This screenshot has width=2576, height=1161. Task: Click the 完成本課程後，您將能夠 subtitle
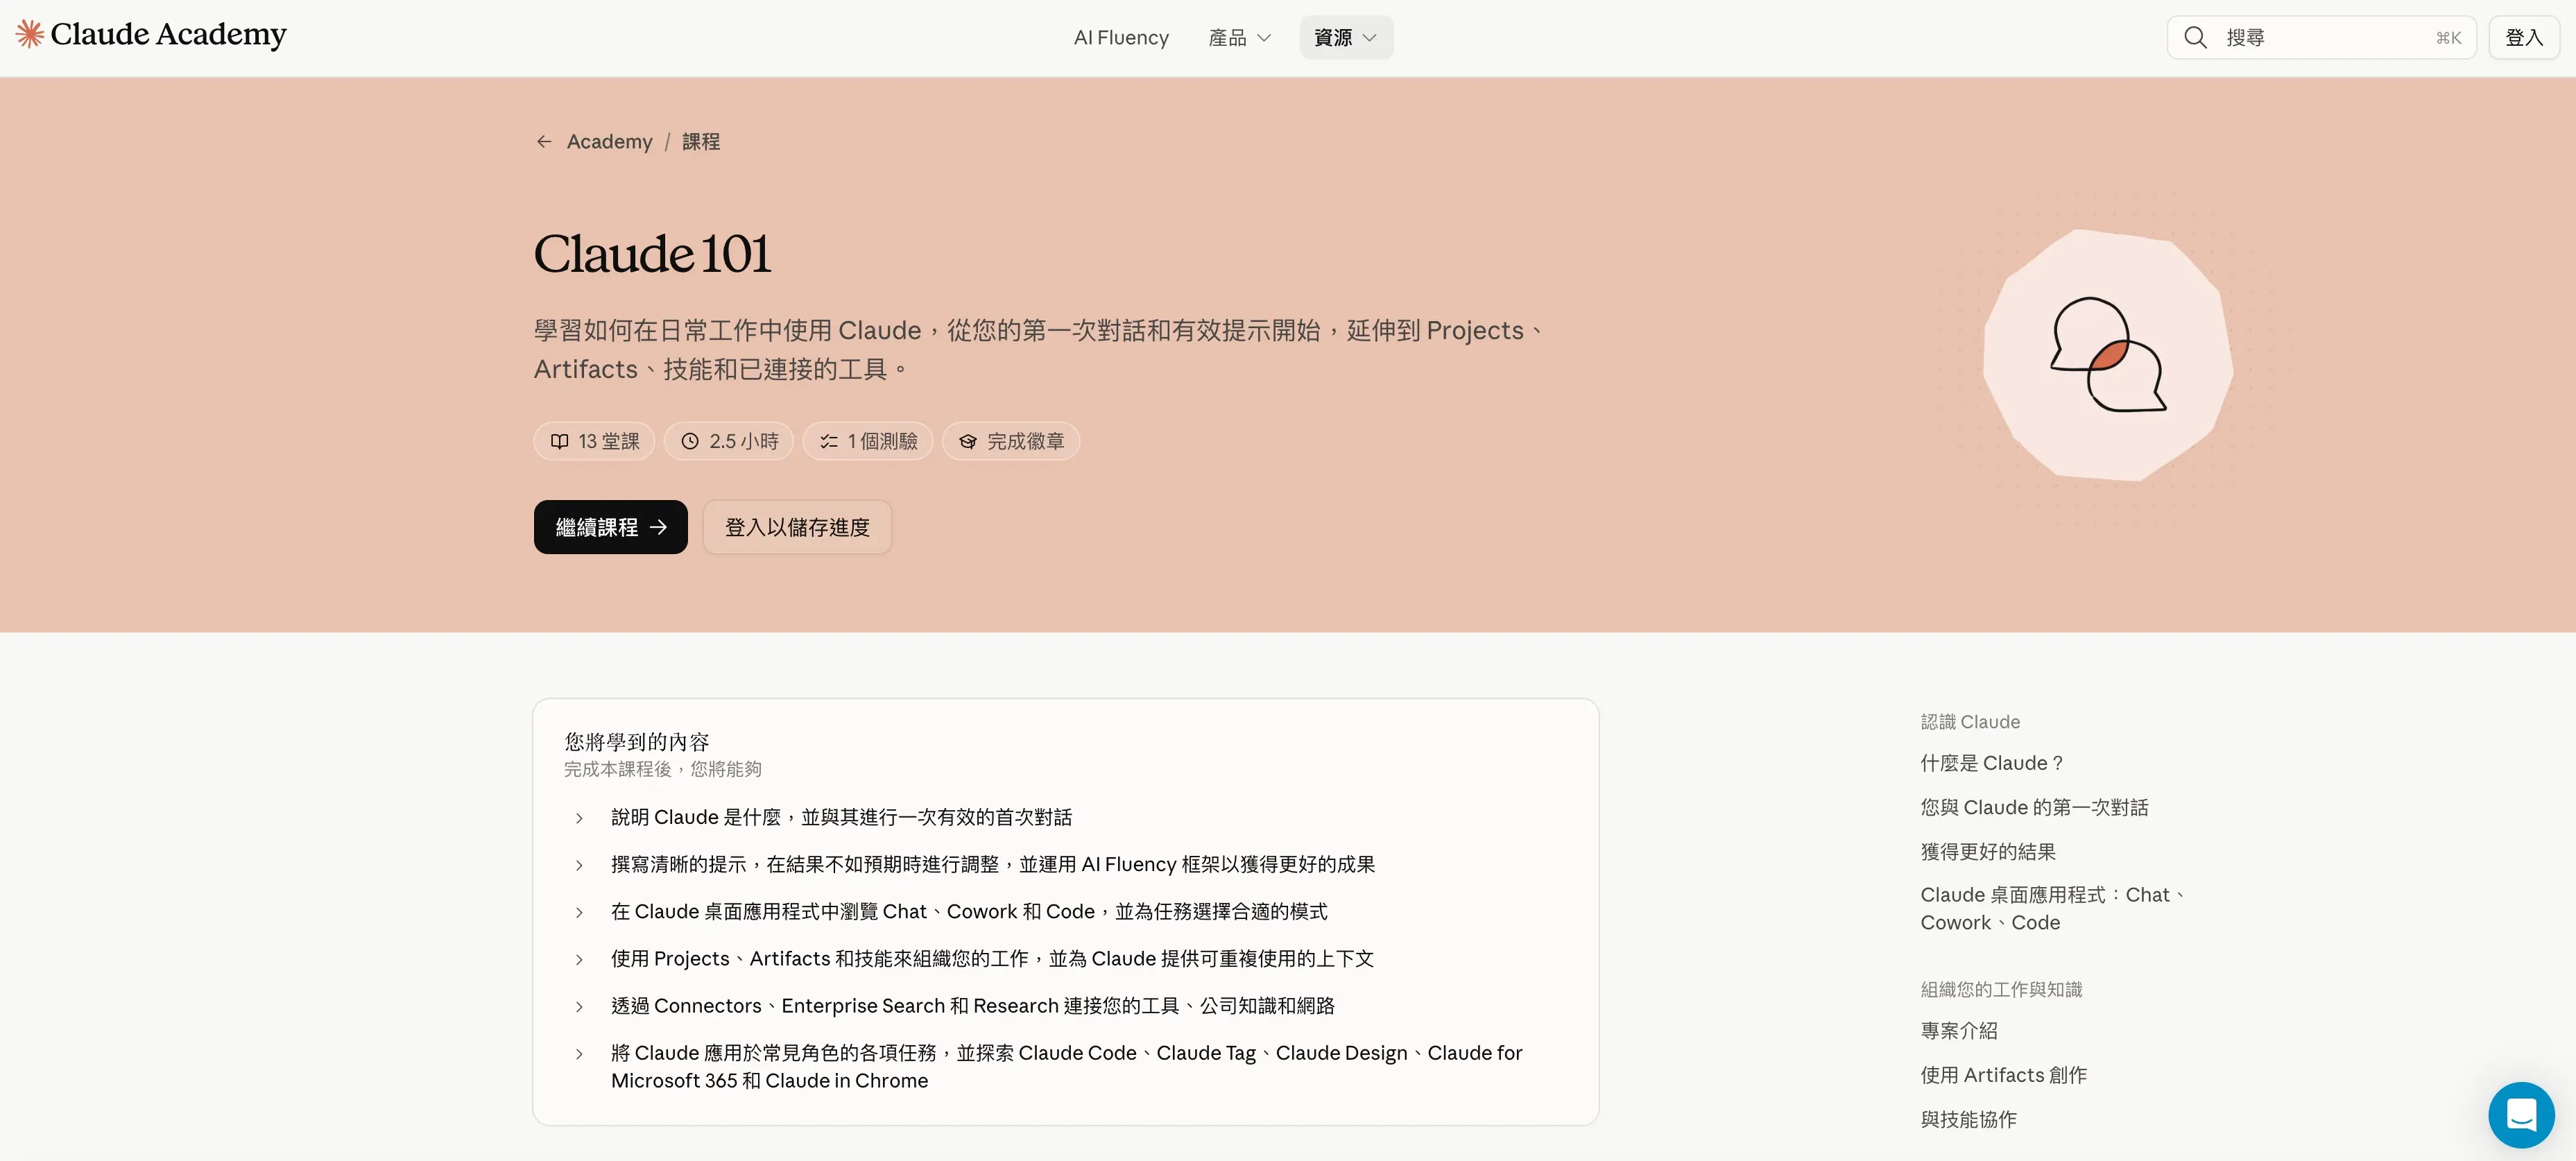click(663, 769)
